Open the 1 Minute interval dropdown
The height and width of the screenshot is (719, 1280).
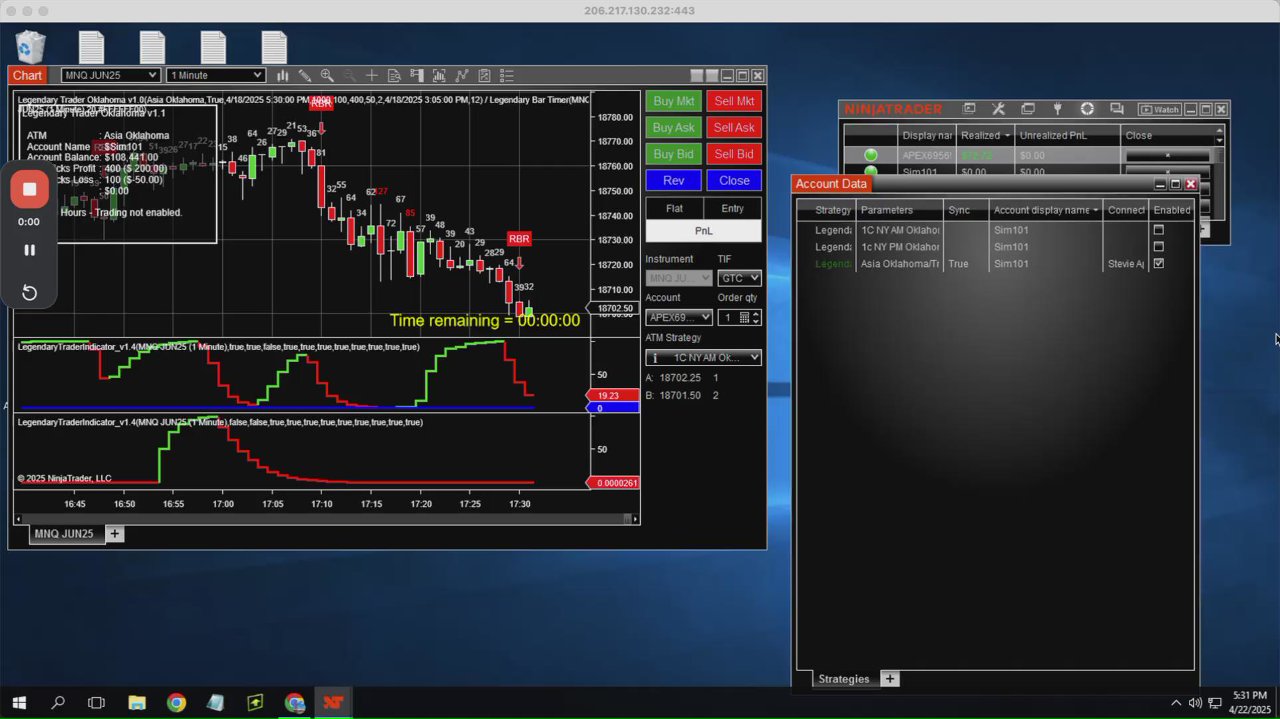(x=216, y=75)
